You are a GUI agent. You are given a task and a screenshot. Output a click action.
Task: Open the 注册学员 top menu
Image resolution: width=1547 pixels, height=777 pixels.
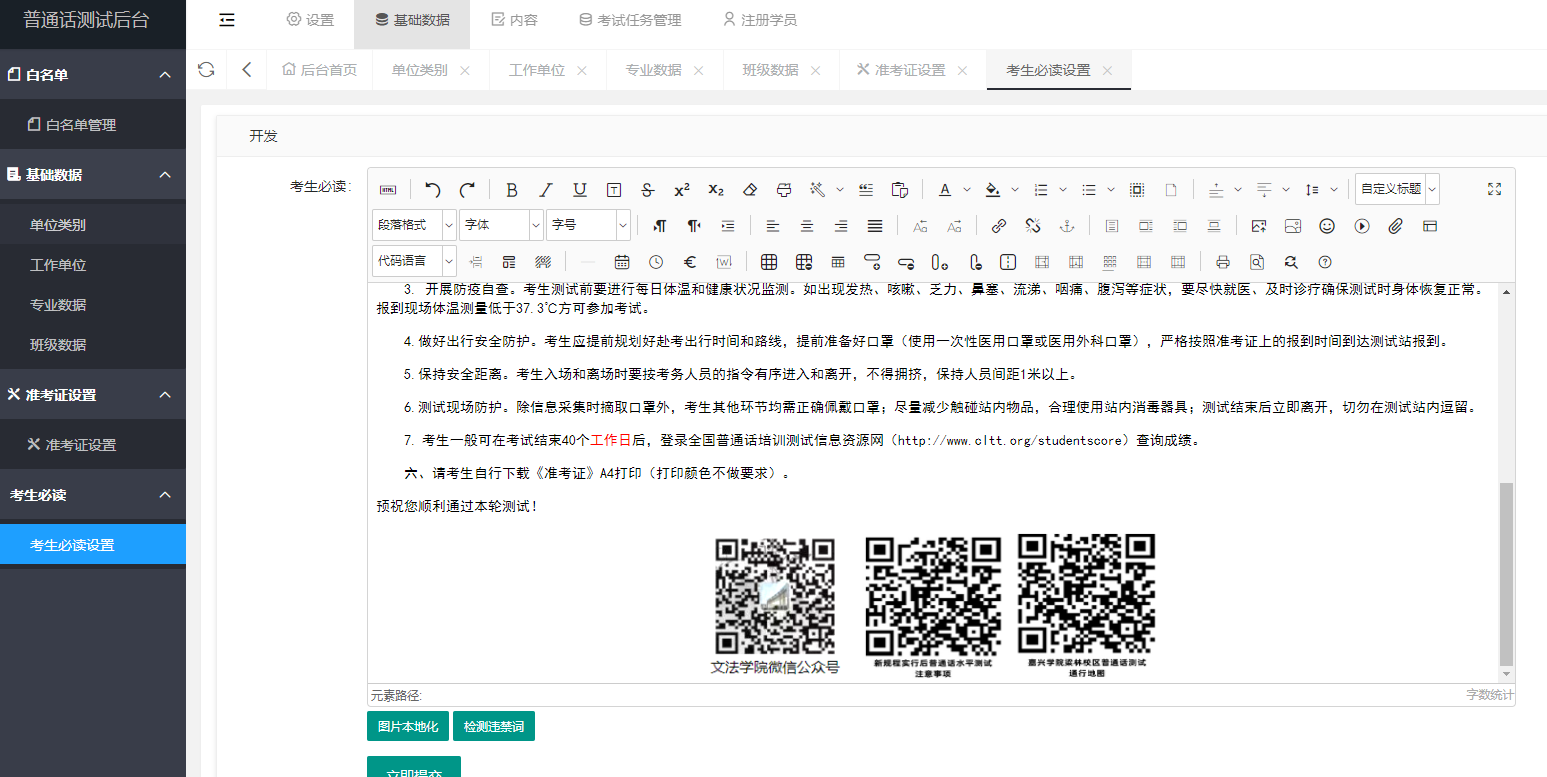coord(760,20)
